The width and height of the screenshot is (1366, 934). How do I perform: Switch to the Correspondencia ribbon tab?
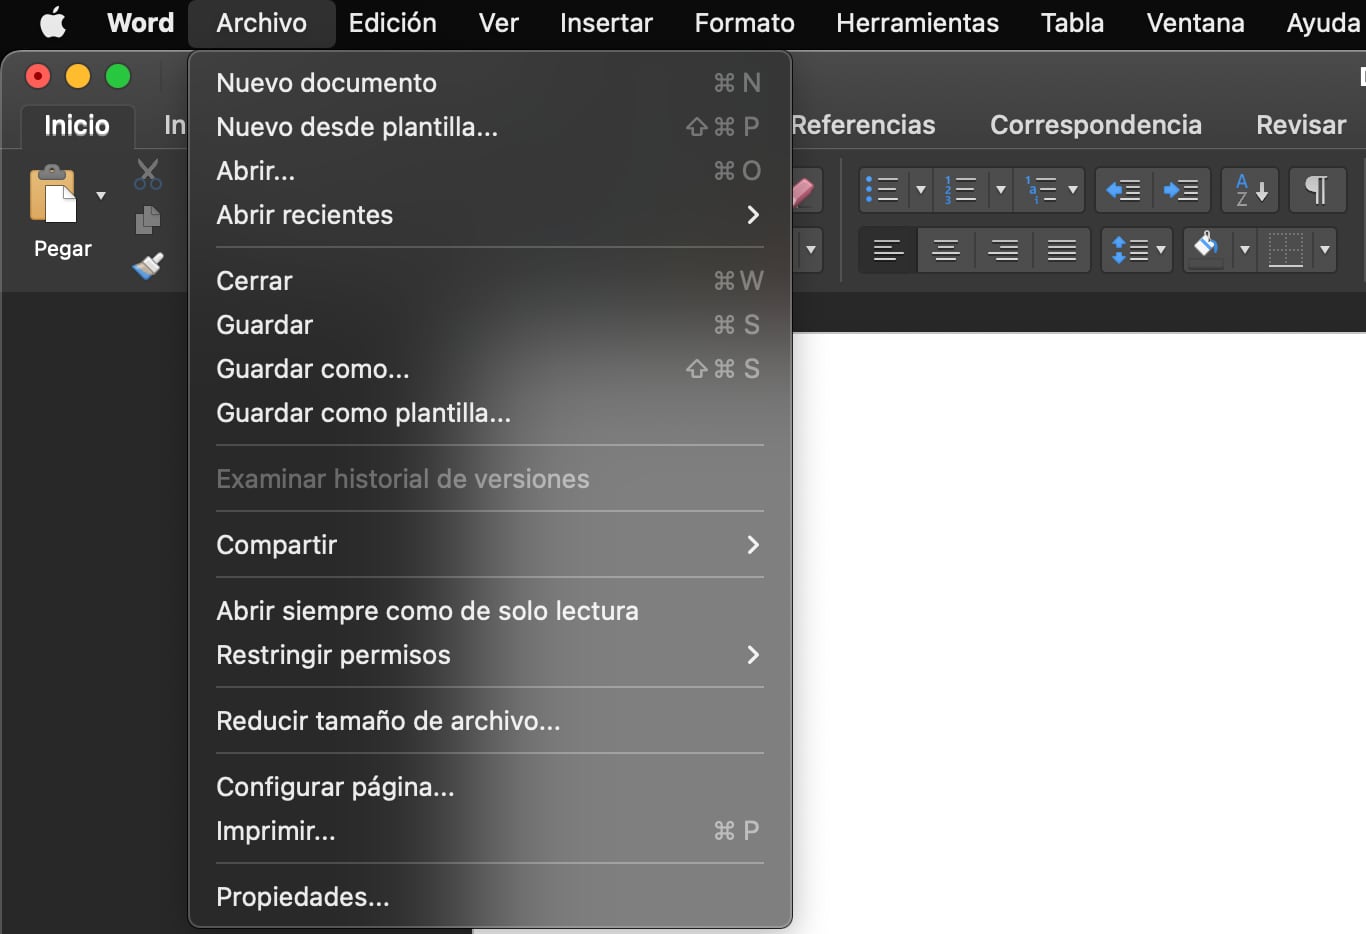click(x=1095, y=125)
